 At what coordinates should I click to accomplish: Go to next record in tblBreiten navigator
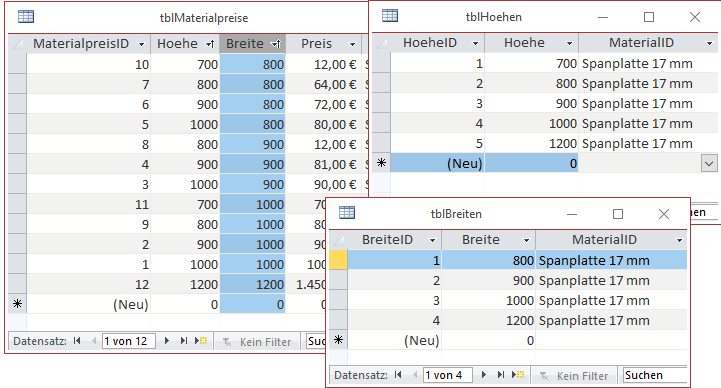tap(484, 375)
